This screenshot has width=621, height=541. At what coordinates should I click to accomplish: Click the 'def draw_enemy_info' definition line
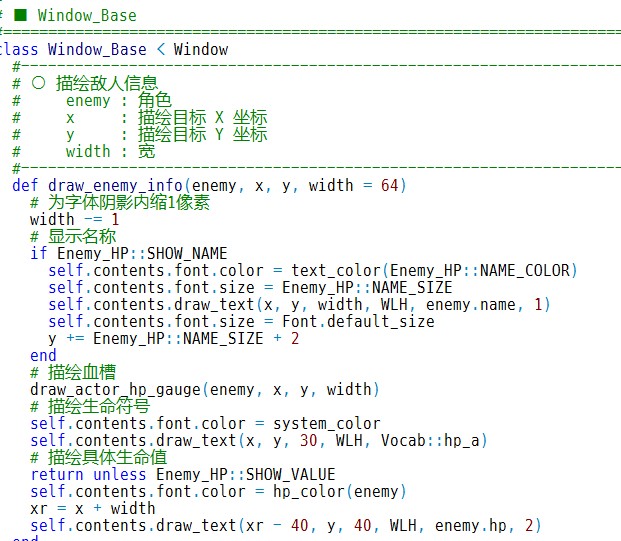click(210, 185)
